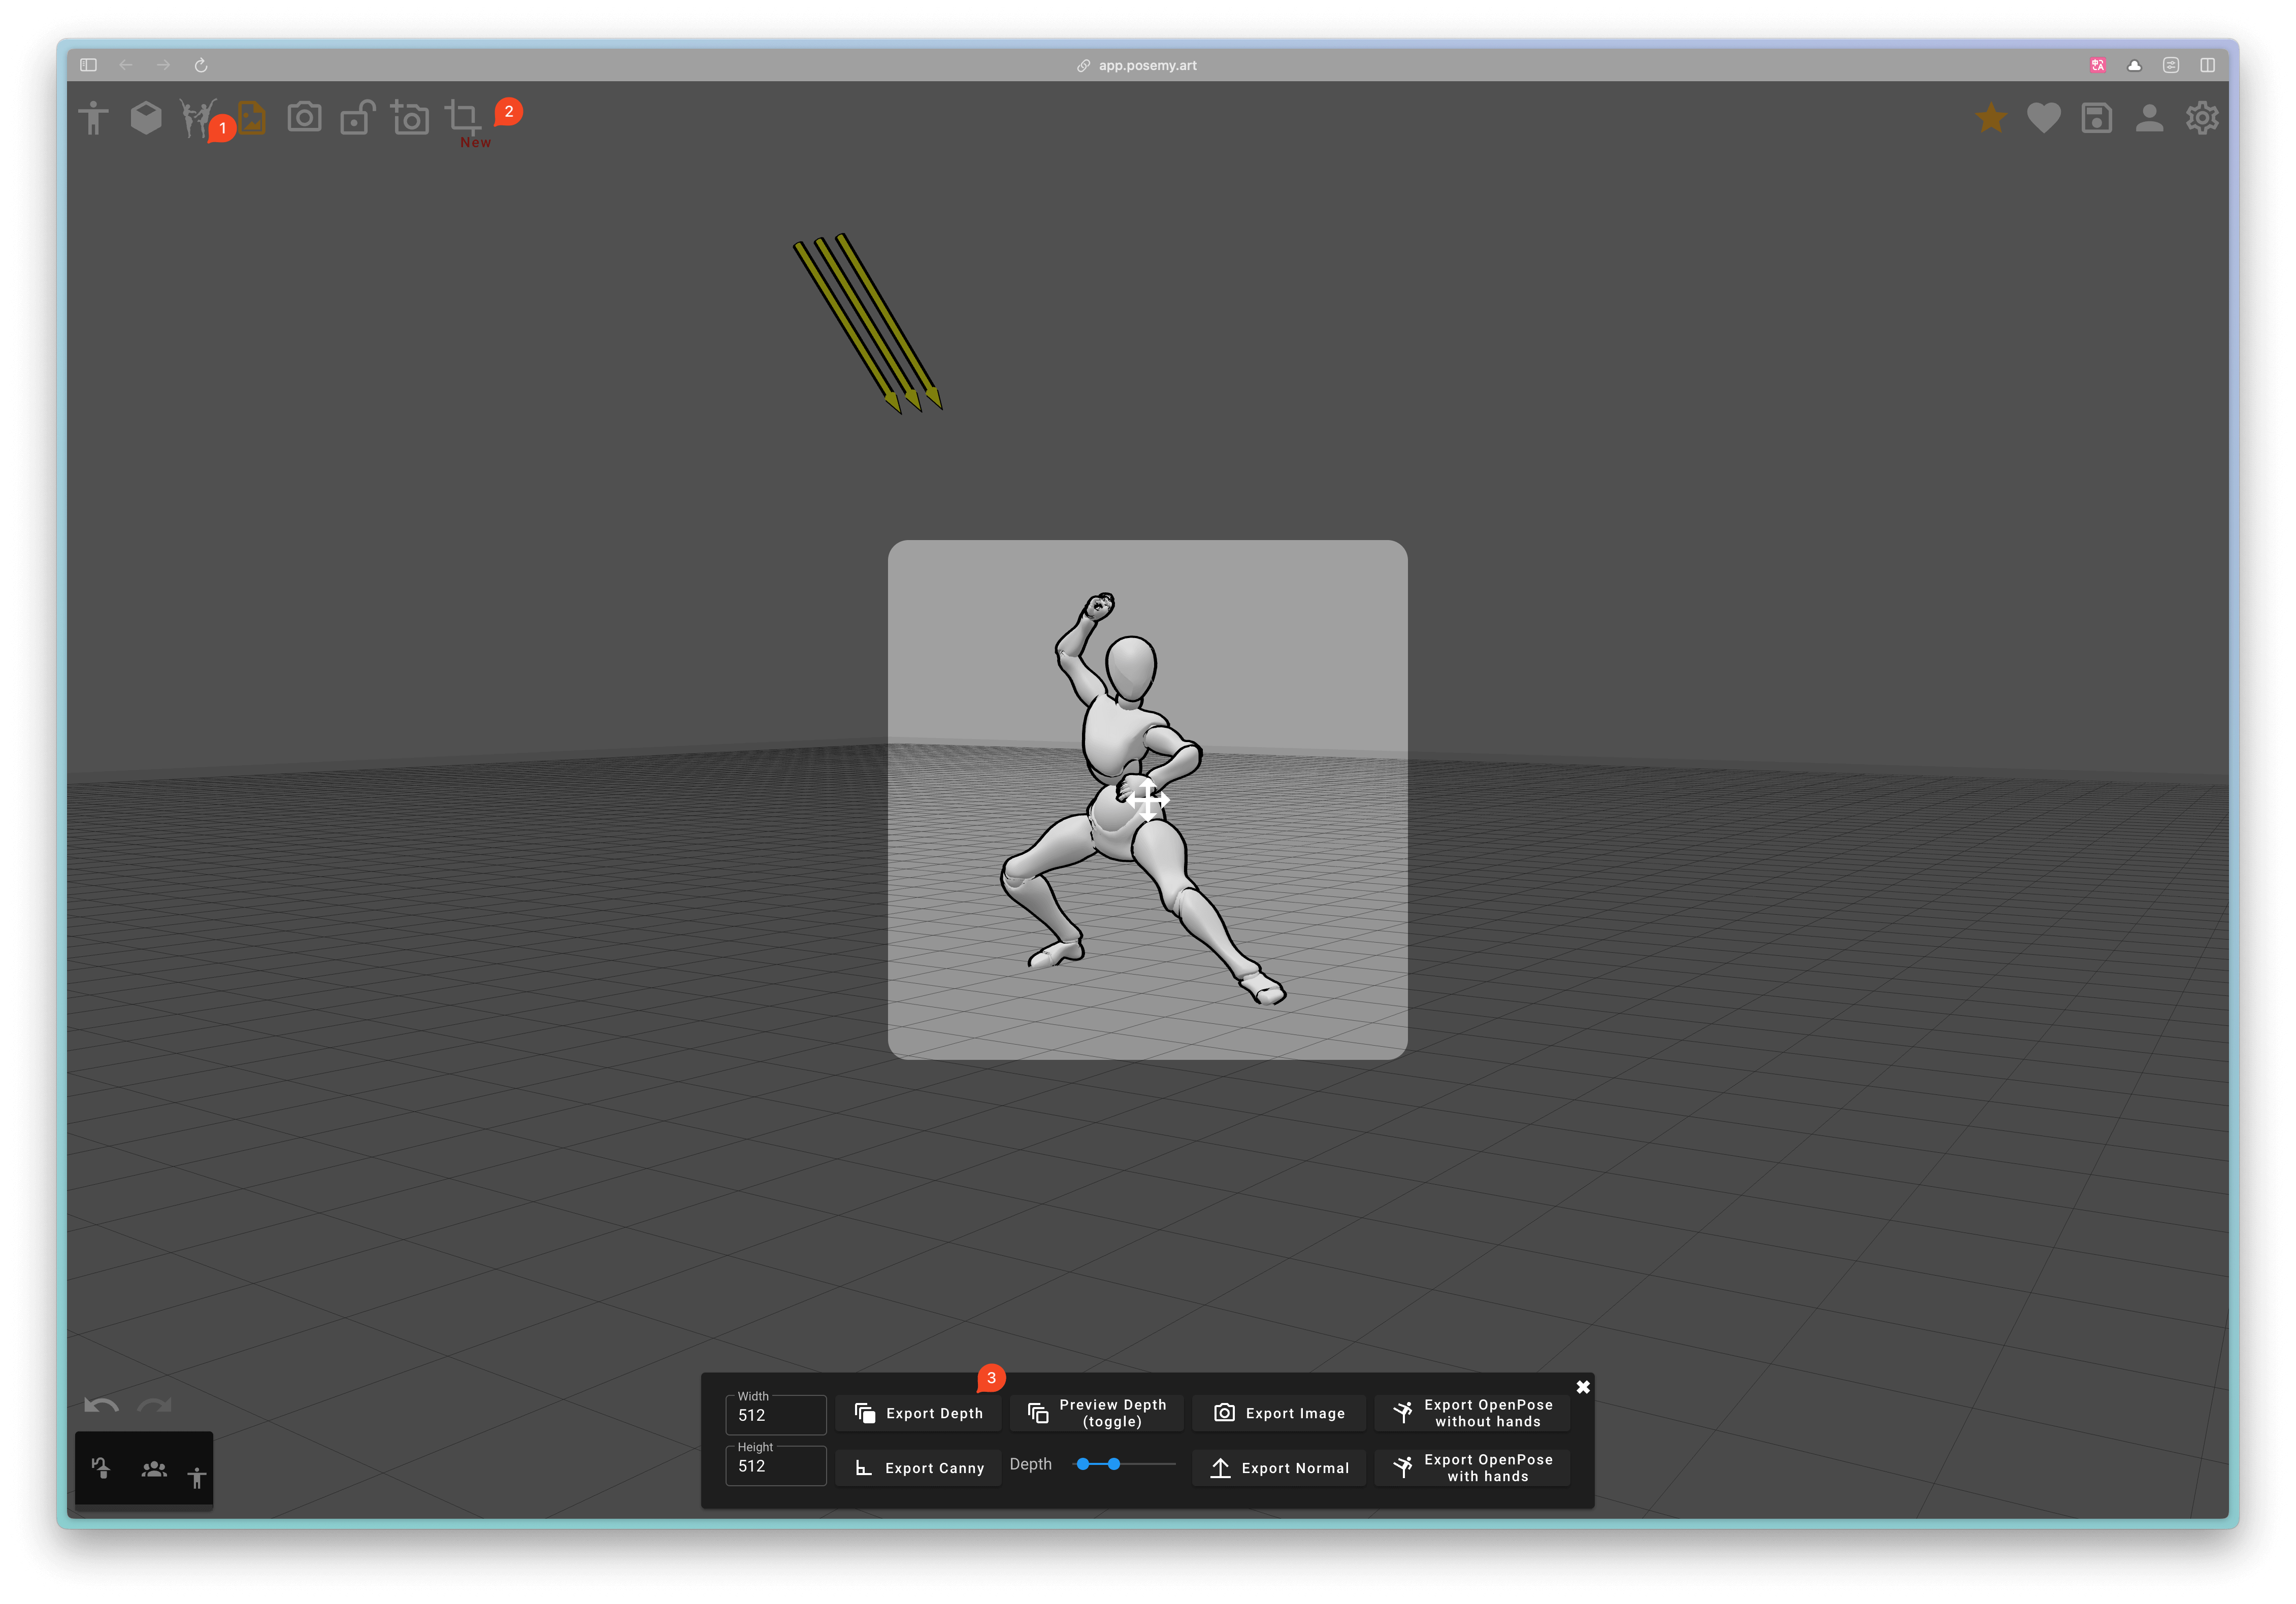The height and width of the screenshot is (1604, 2296).
Task: Click the add camera plus icon
Action: [x=410, y=118]
